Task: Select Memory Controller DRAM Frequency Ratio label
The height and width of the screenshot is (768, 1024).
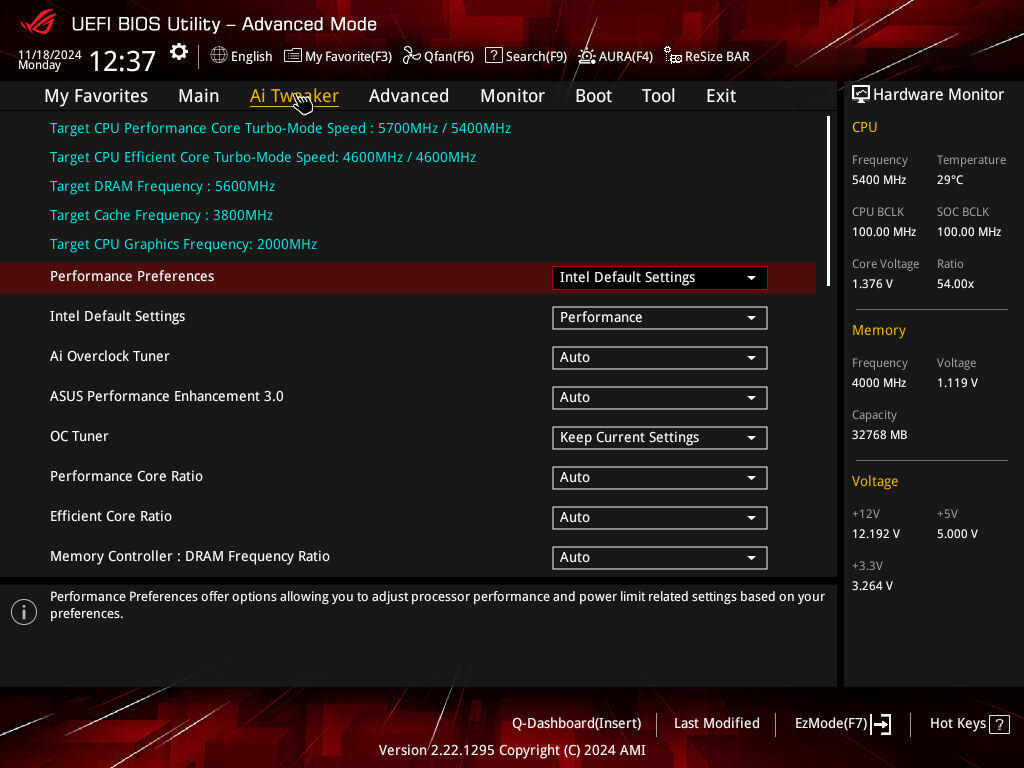Action: (x=190, y=556)
